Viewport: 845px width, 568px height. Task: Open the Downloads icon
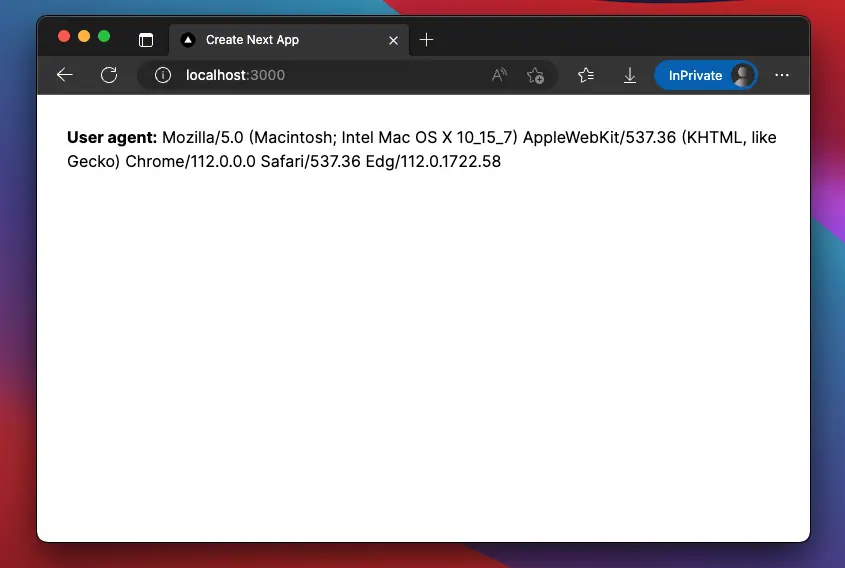[x=629, y=75]
